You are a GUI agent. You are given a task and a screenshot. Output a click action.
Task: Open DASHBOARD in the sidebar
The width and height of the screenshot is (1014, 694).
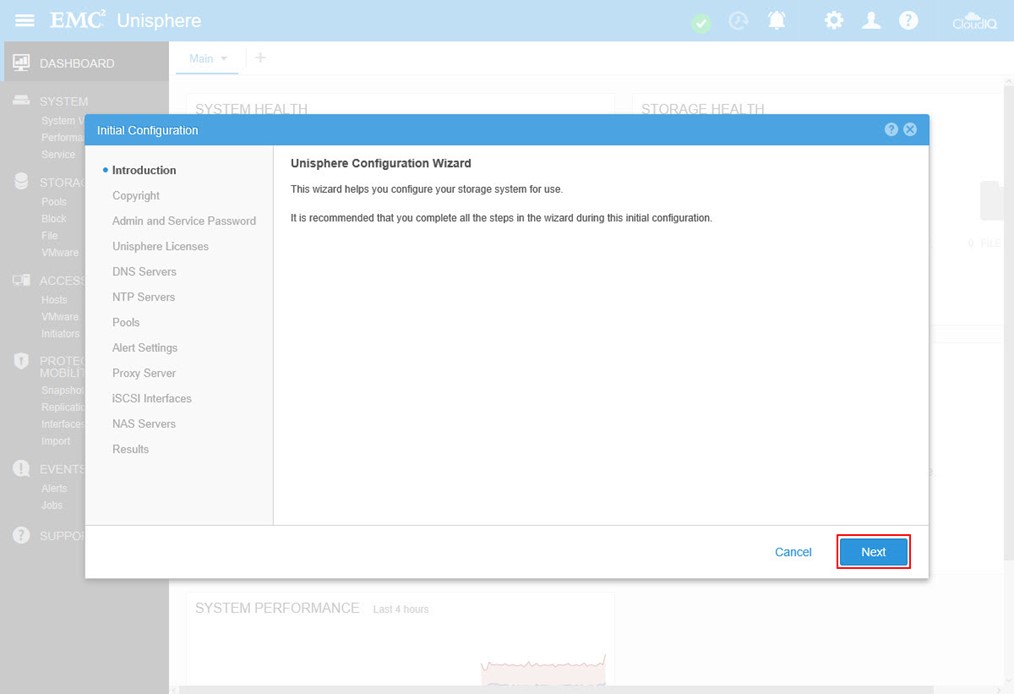click(77, 63)
